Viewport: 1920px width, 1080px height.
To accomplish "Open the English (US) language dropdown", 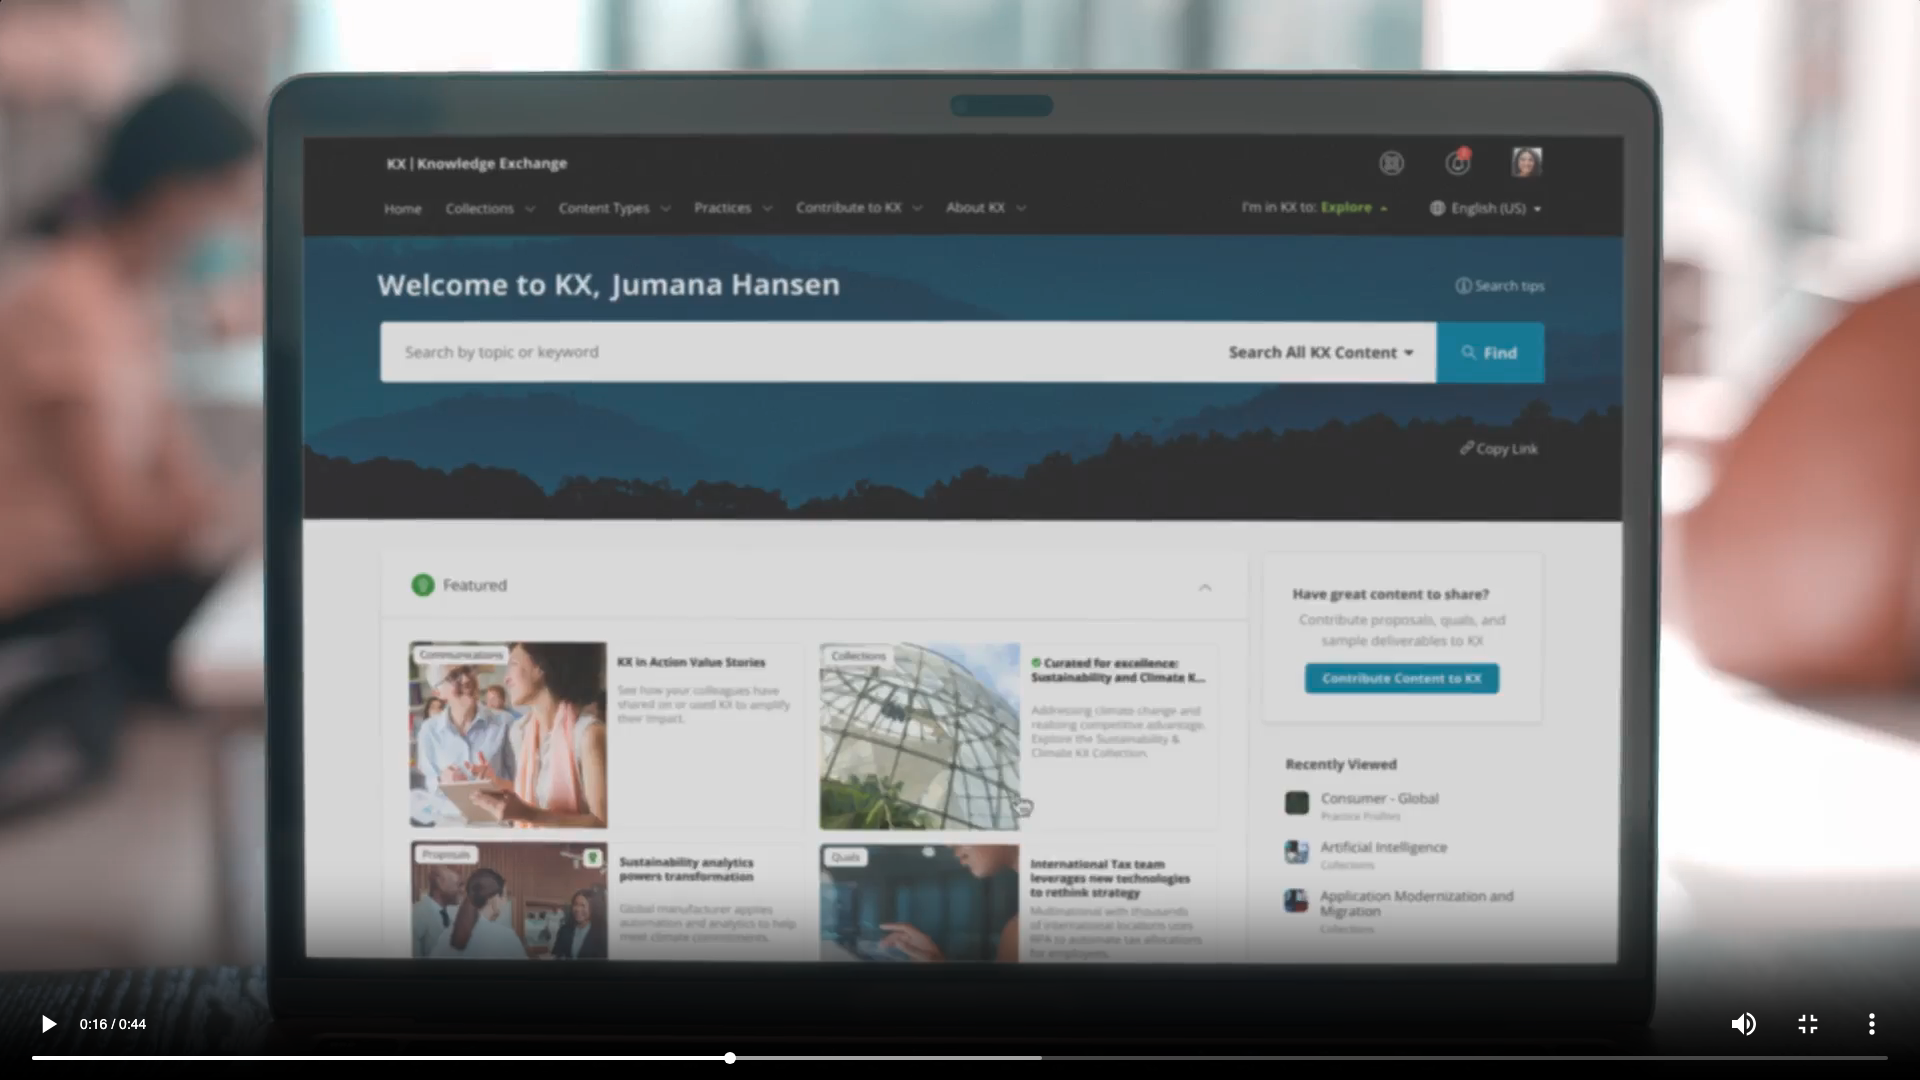I will (1487, 208).
